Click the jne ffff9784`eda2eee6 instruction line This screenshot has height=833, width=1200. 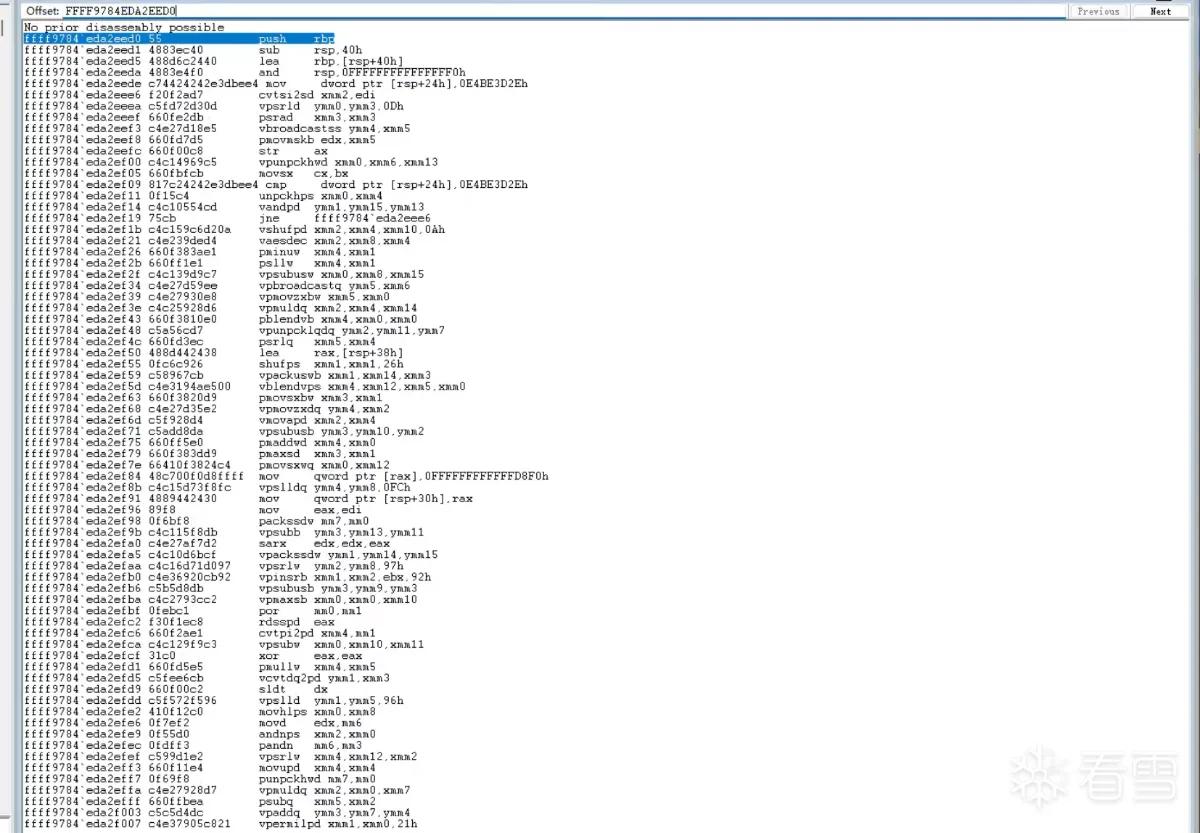click(227, 218)
